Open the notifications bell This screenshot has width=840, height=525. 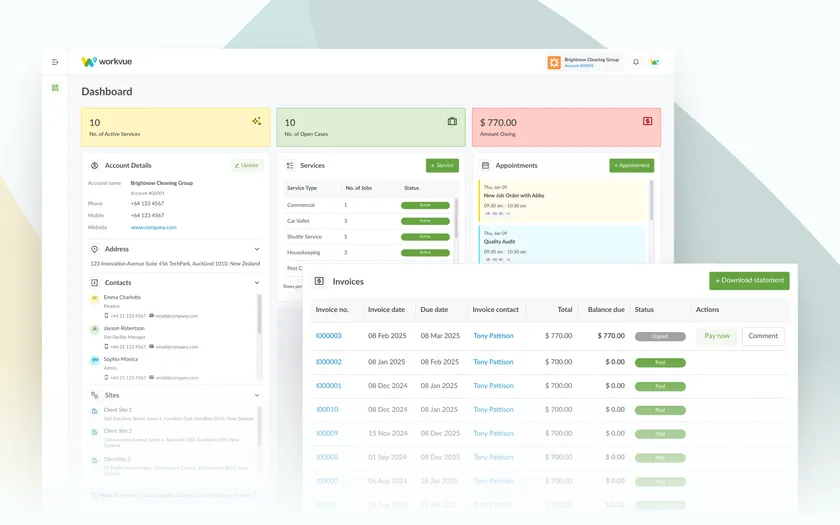(635, 62)
